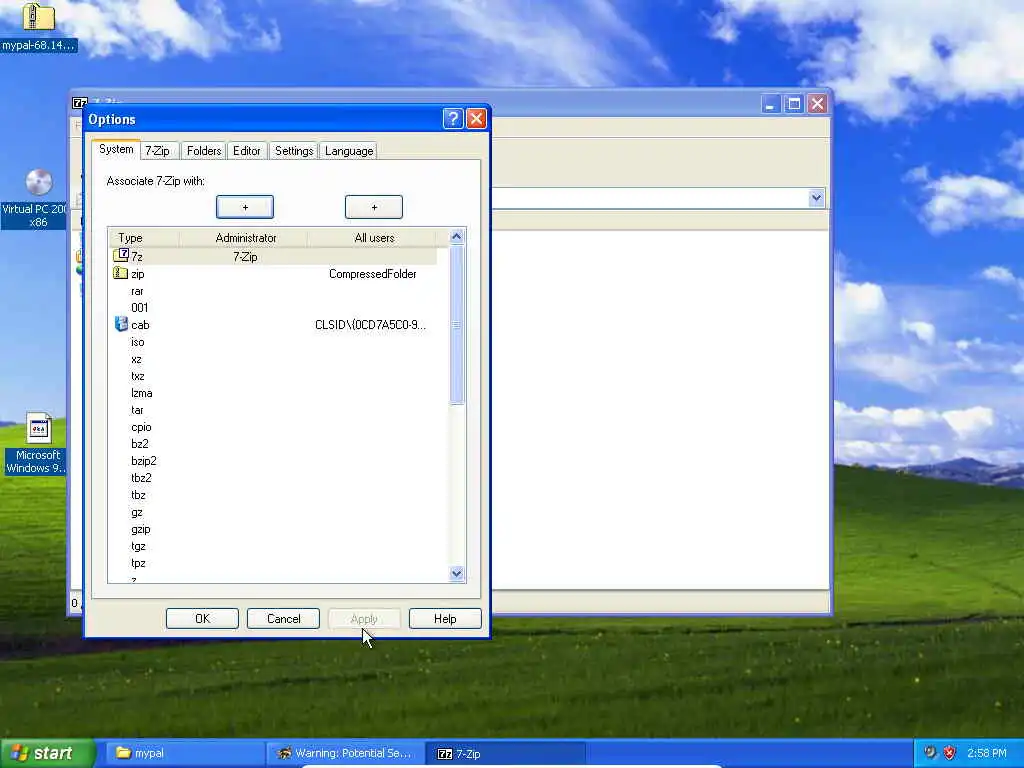This screenshot has width=1024, height=768.
Task: Select the tbz2 row
Action: tap(272, 478)
